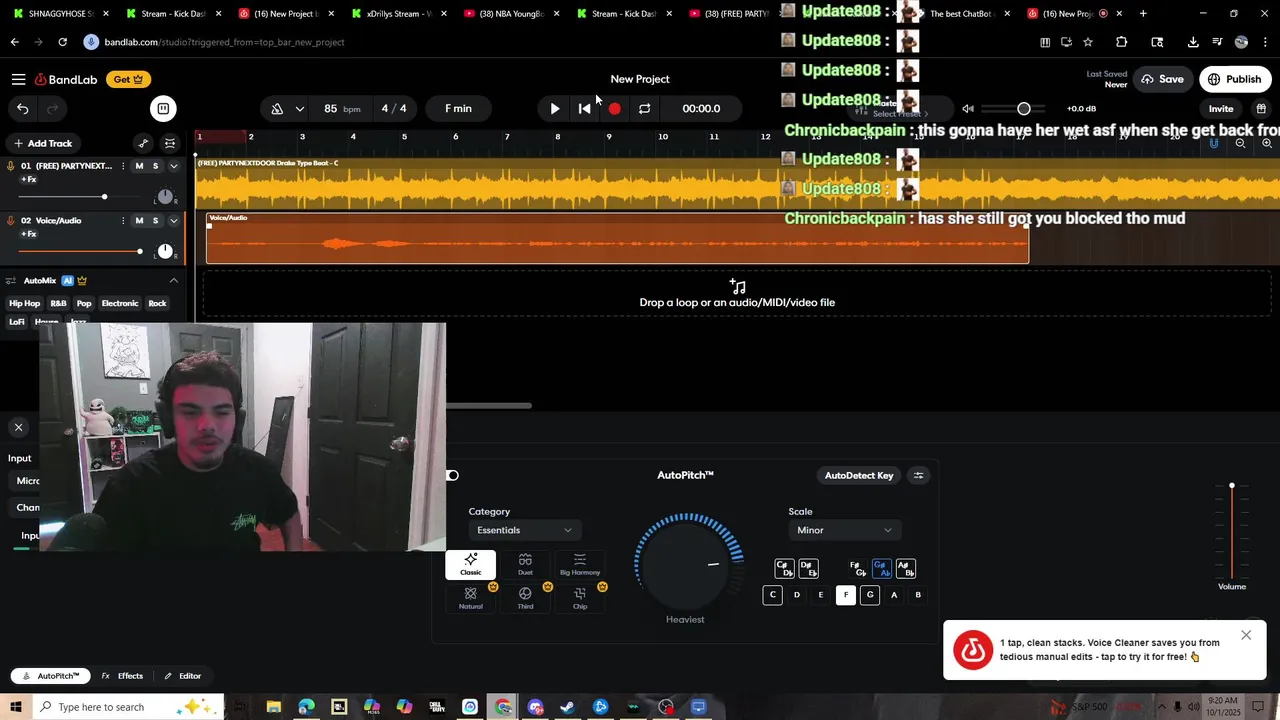
Task: Select the Big Harmony AutoPitch effect
Action: [580, 564]
